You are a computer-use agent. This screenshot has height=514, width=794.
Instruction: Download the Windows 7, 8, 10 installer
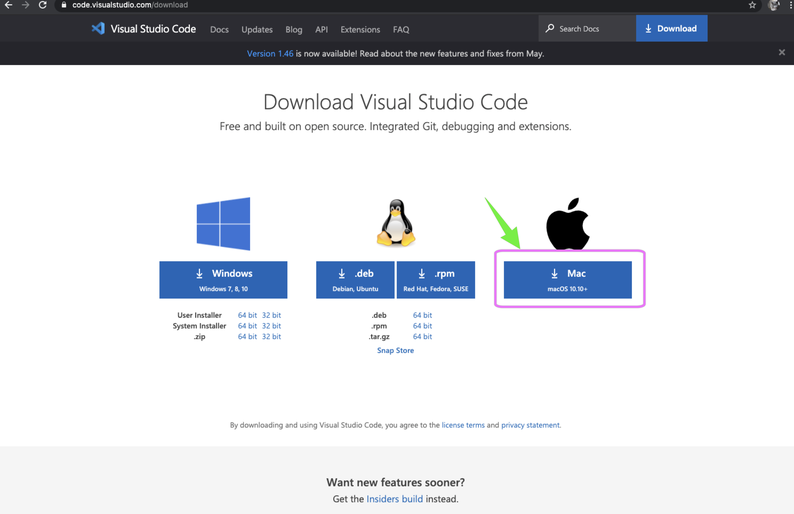tap(223, 279)
